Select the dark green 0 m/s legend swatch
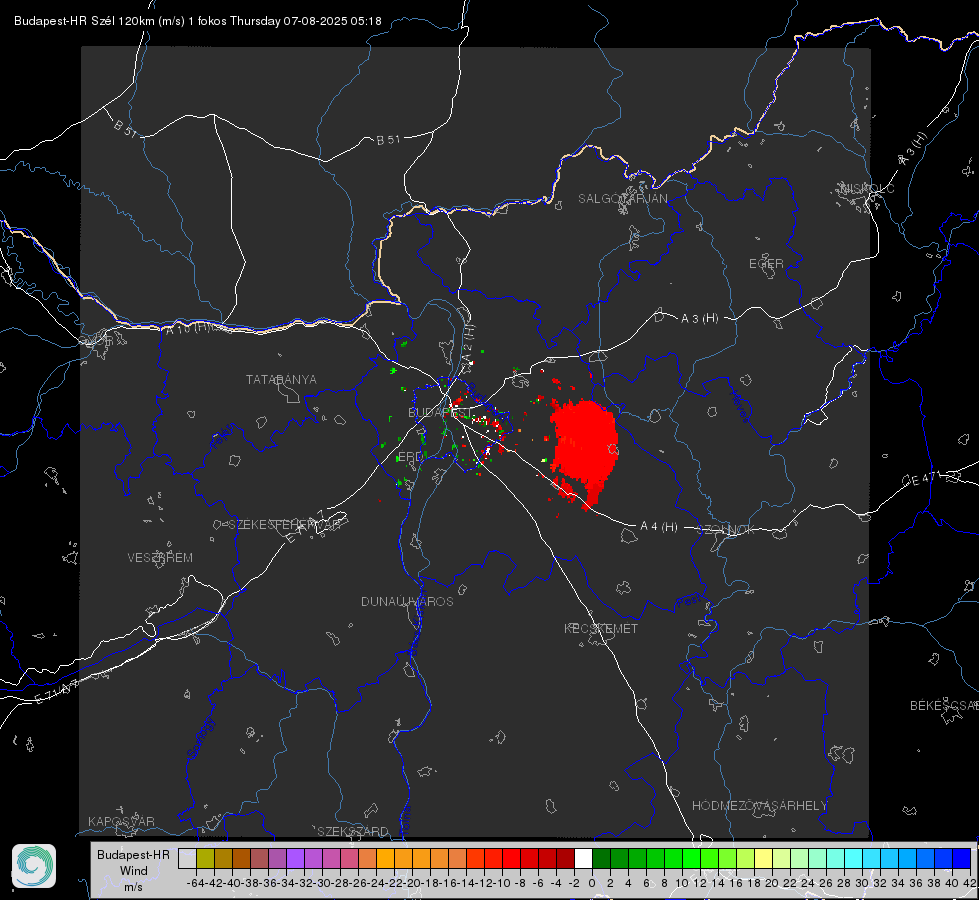Screen dimensions: 979x900 click(x=601, y=858)
